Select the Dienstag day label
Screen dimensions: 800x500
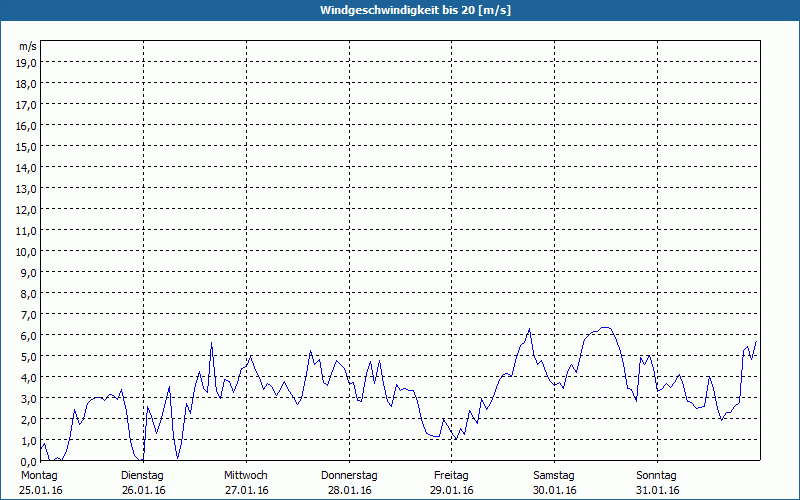tap(143, 475)
